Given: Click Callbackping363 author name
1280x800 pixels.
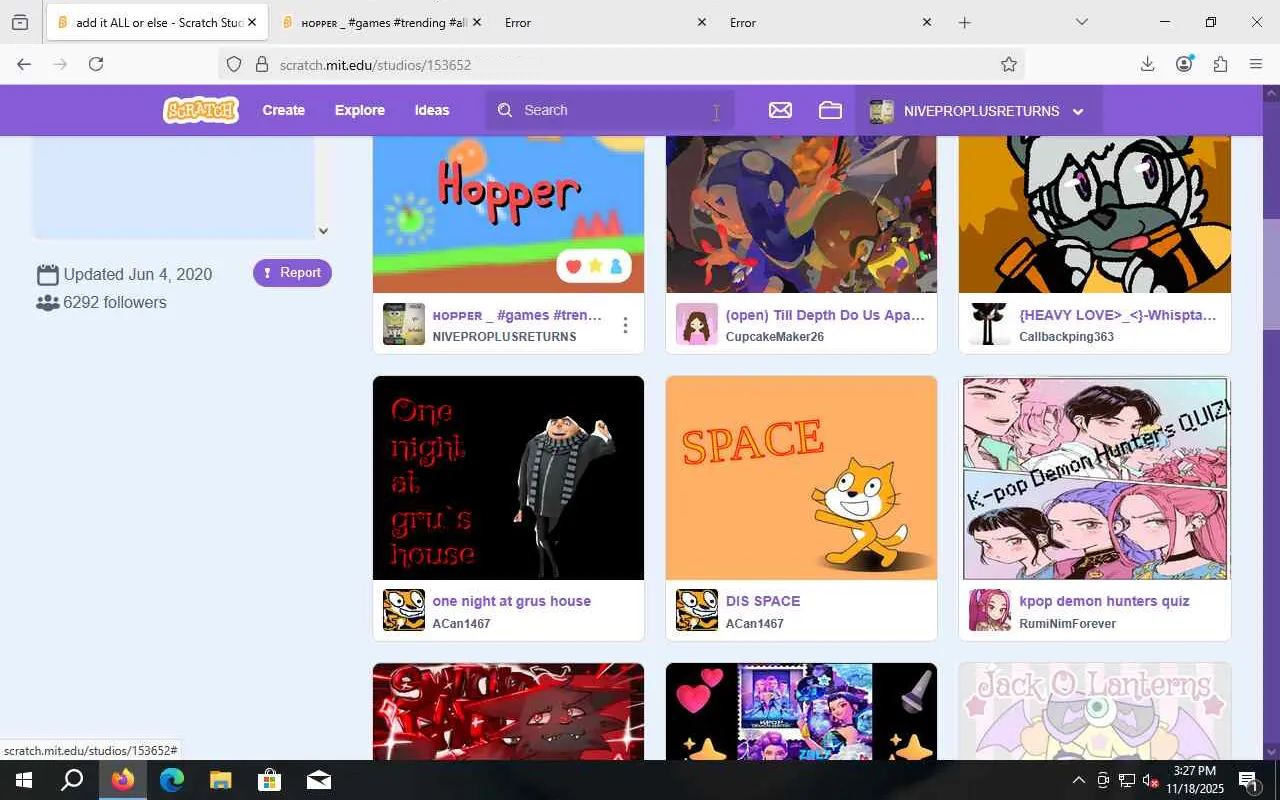Looking at the screenshot, I should coord(1066,337).
